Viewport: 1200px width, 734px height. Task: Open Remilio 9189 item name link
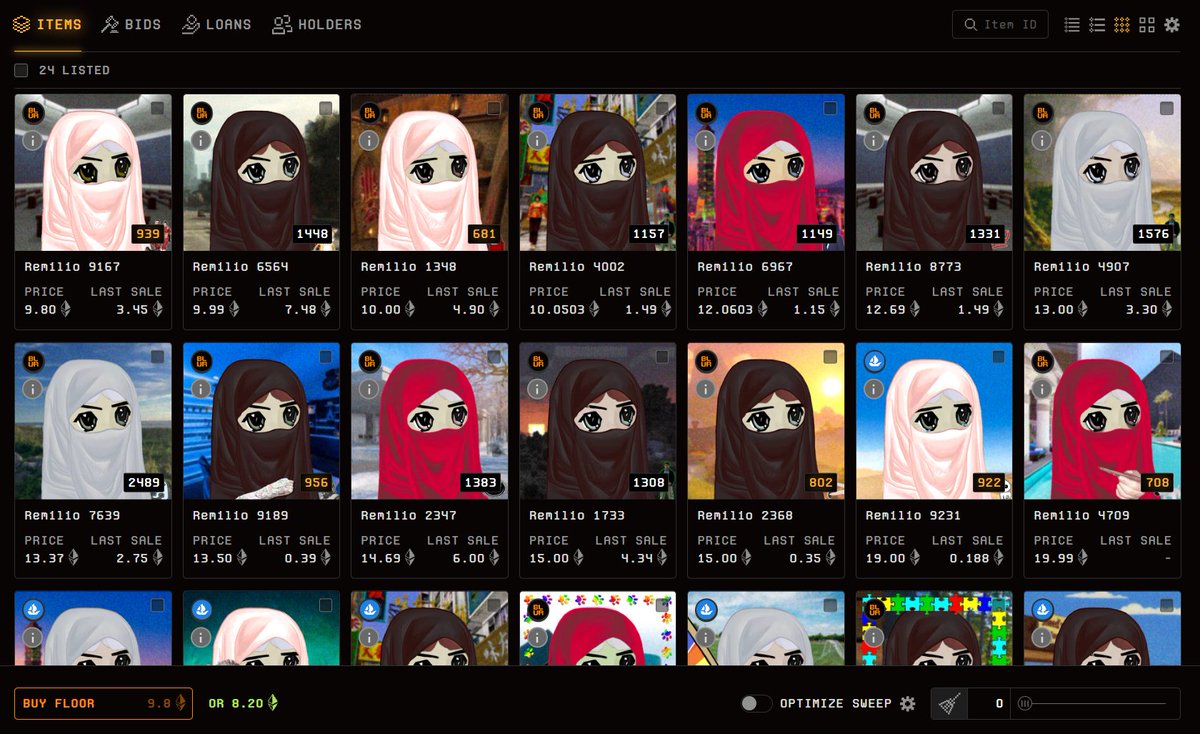pyautogui.click(x=241, y=515)
